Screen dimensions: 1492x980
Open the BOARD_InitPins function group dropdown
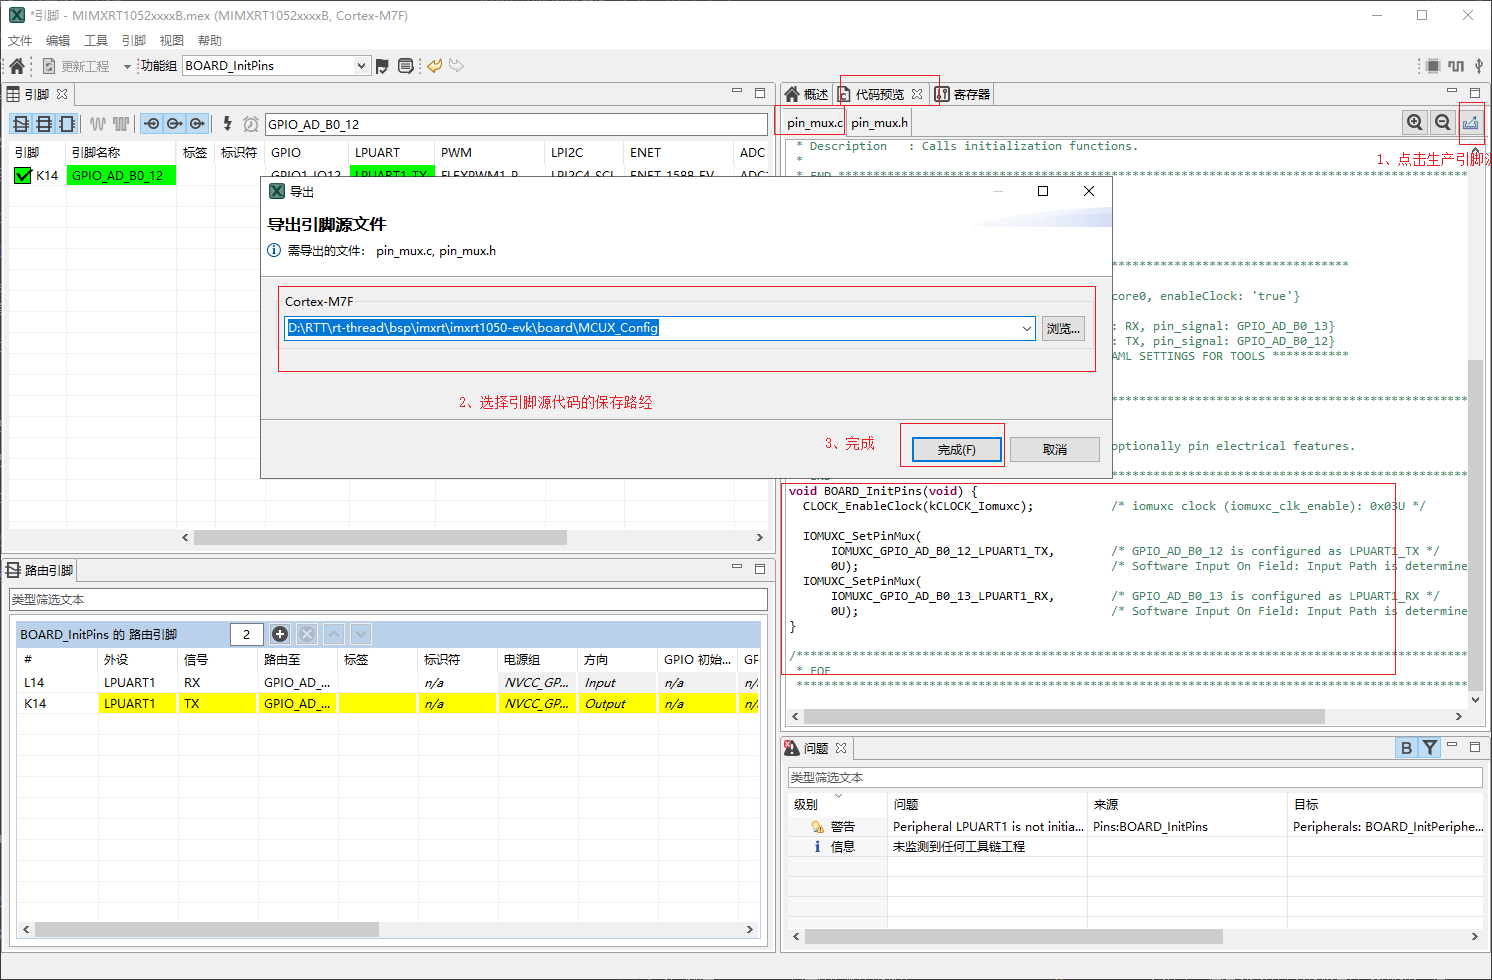click(x=361, y=66)
